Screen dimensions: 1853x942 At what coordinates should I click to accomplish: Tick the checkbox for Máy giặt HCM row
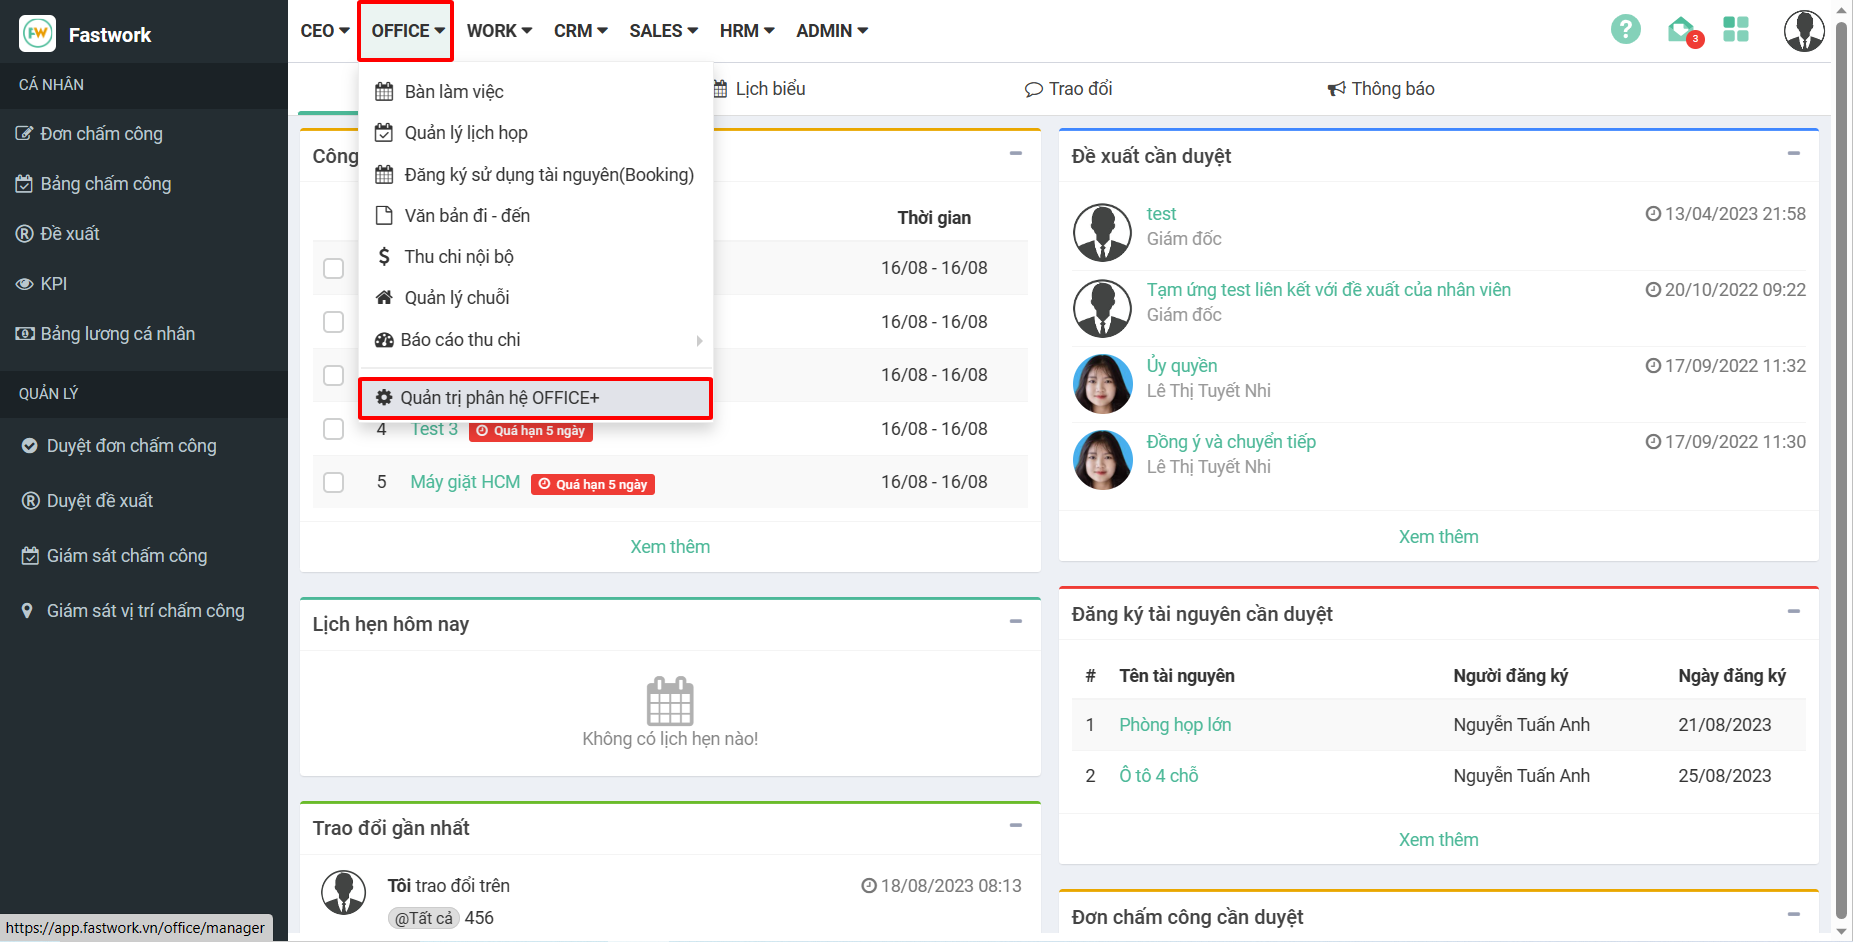tap(334, 483)
